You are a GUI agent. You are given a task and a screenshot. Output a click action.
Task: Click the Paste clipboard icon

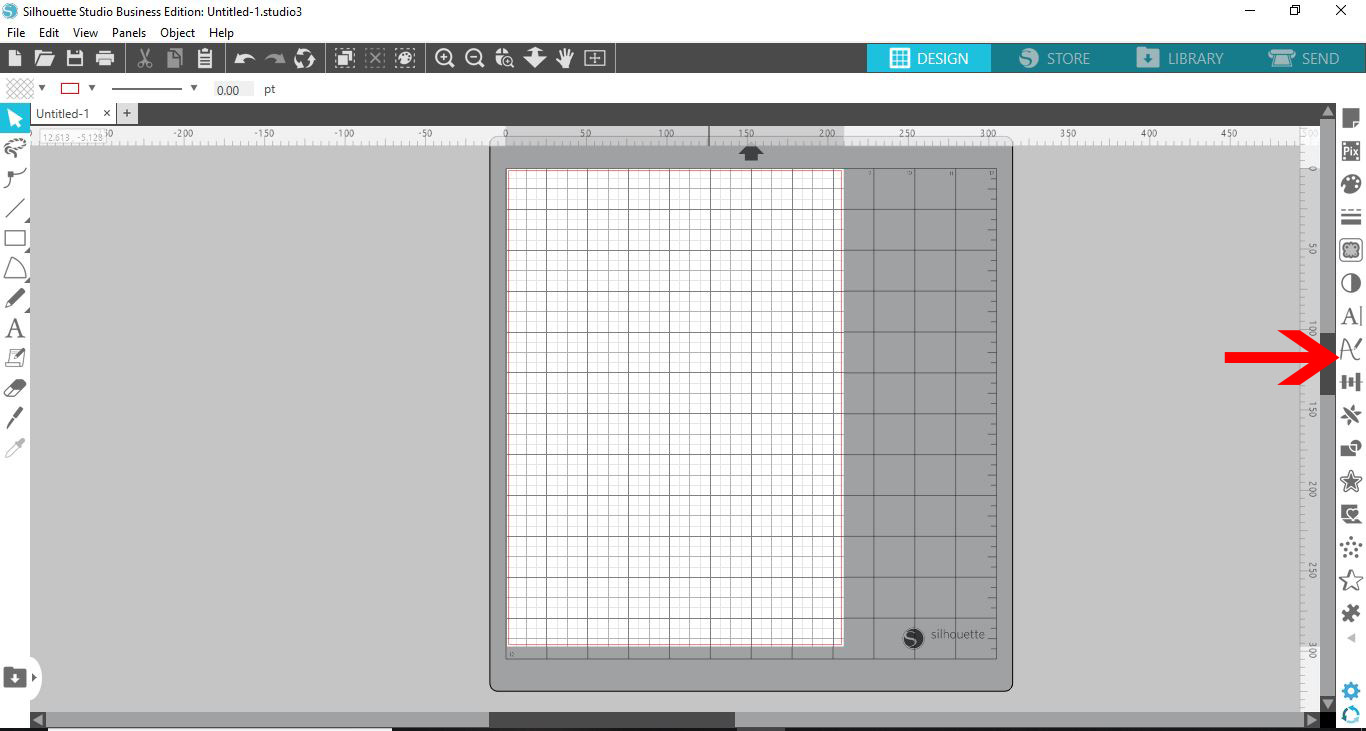pos(205,58)
